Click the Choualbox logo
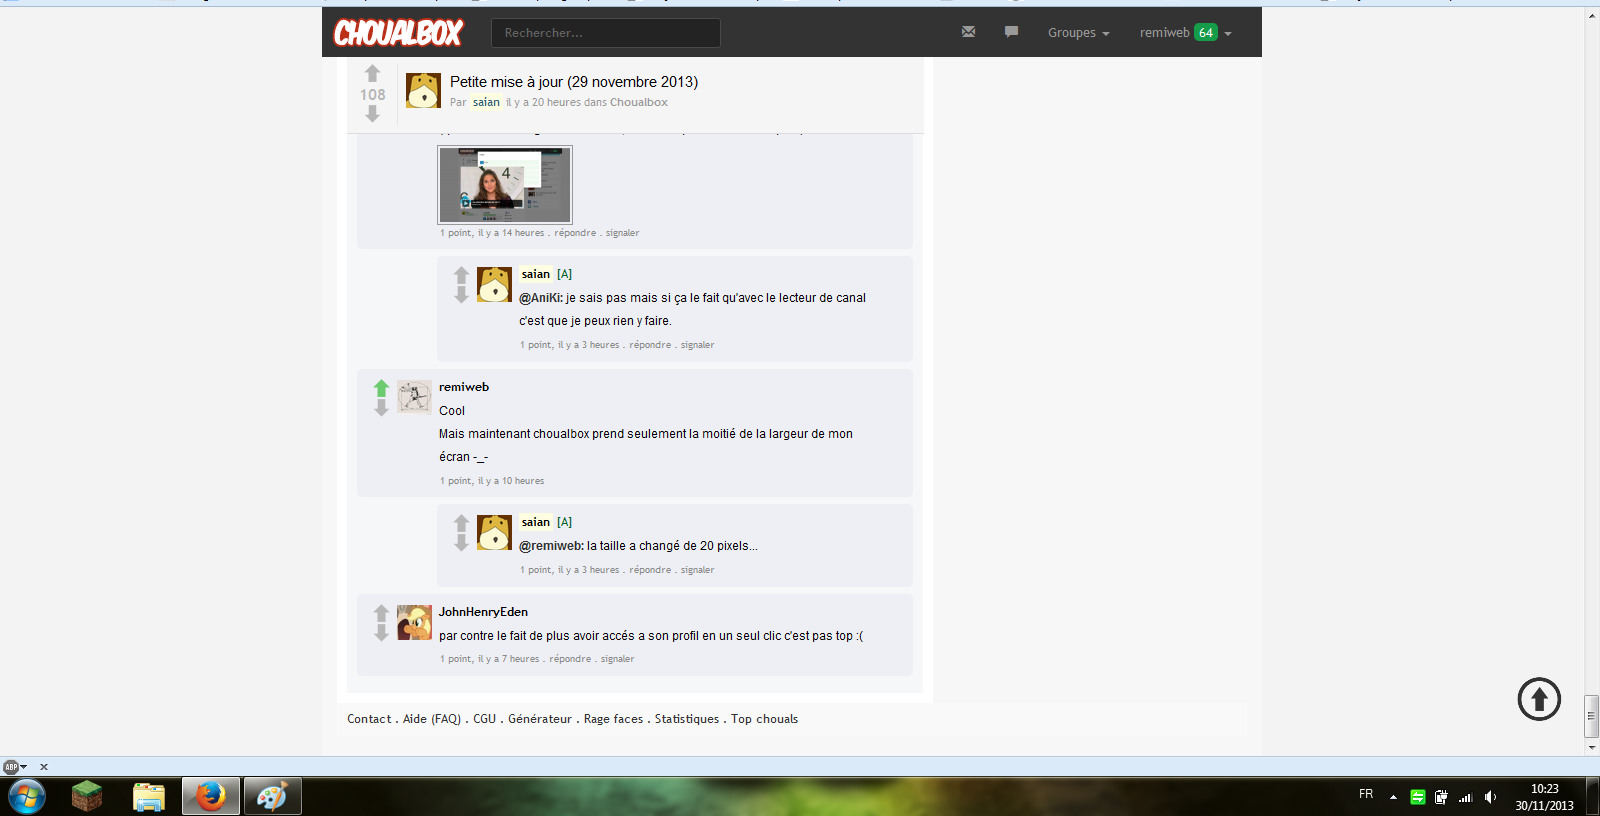Image resolution: width=1600 pixels, height=816 pixels. click(x=398, y=33)
